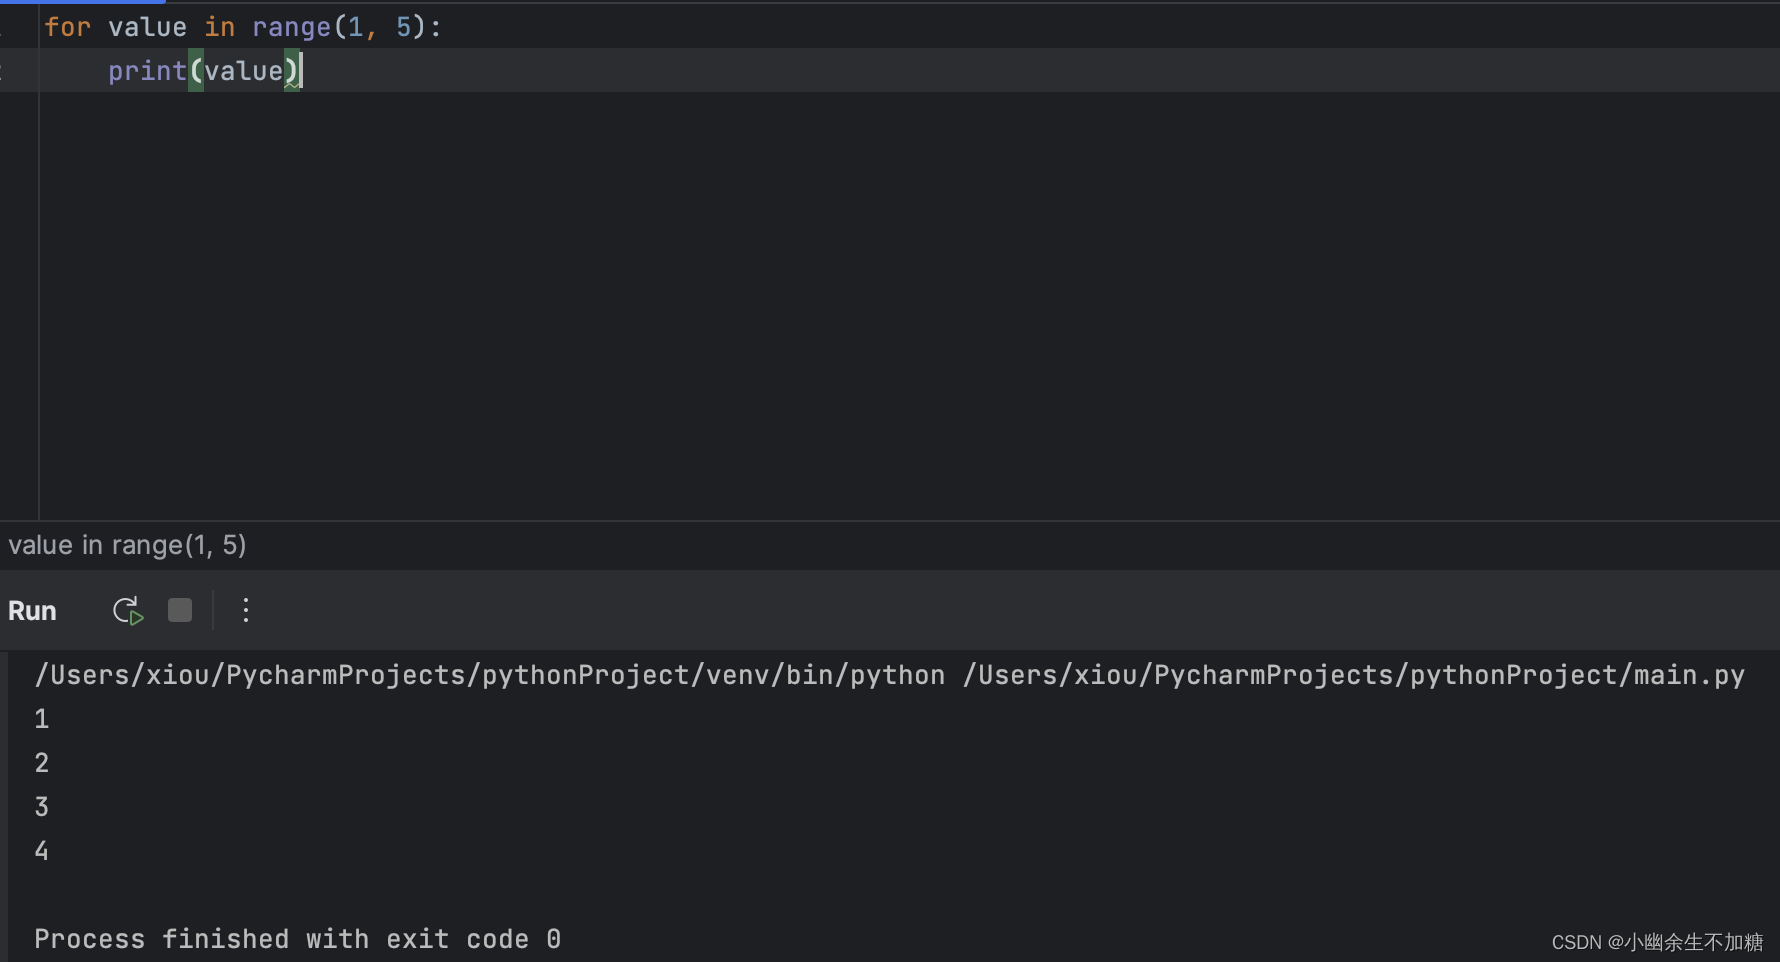Viewport: 1780px width, 962px height.
Task: Place cursor on the 'for value in range' line
Action: coord(242,27)
